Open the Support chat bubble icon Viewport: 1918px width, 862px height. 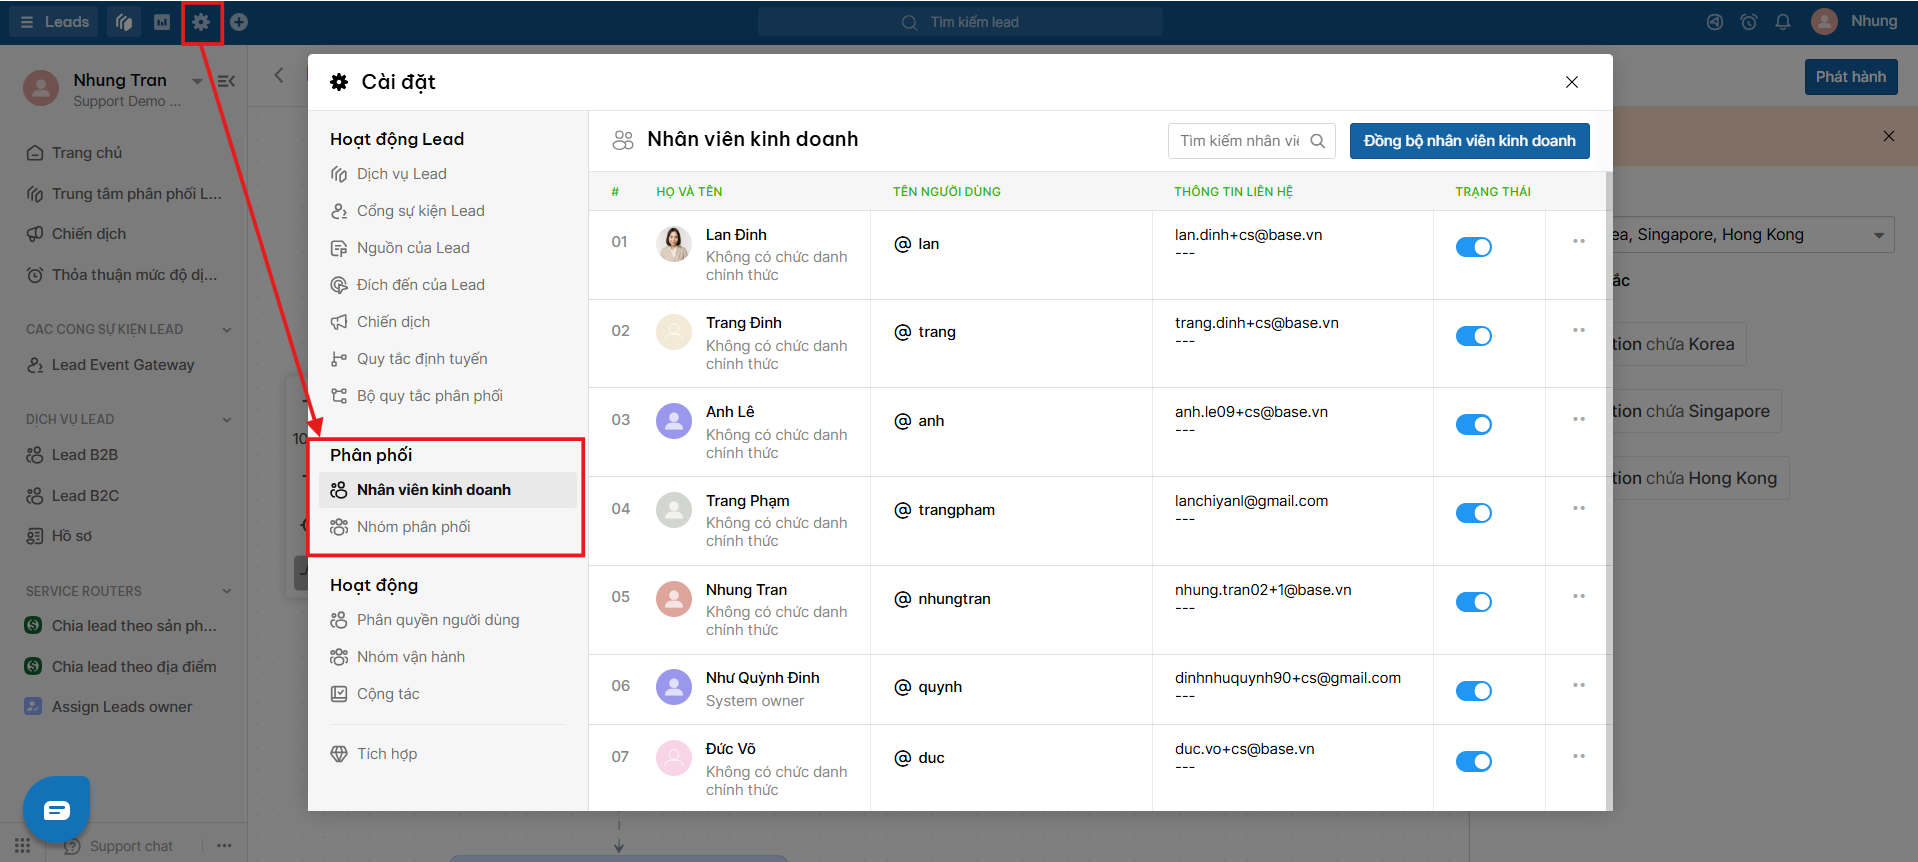(57, 809)
